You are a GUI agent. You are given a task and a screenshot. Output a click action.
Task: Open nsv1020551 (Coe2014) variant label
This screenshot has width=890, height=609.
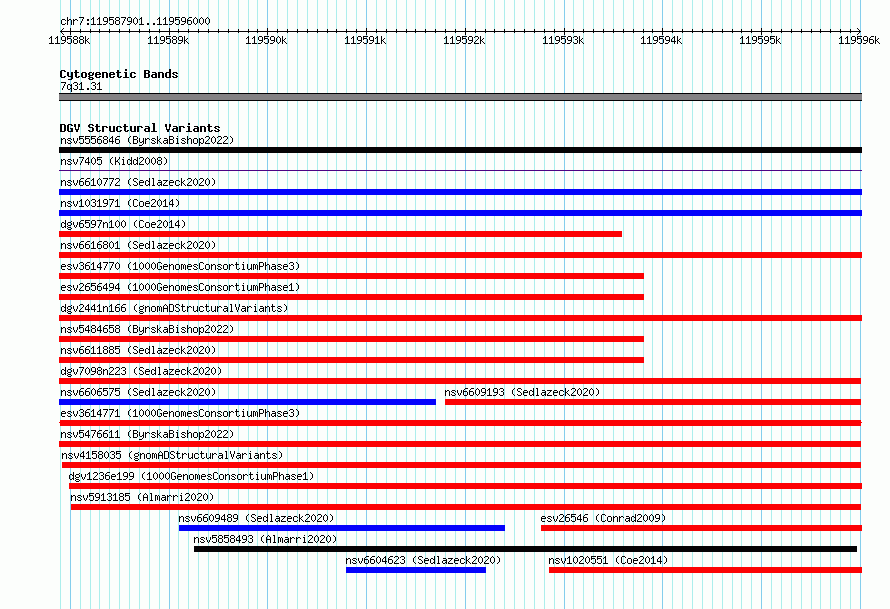click(x=608, y=560)
